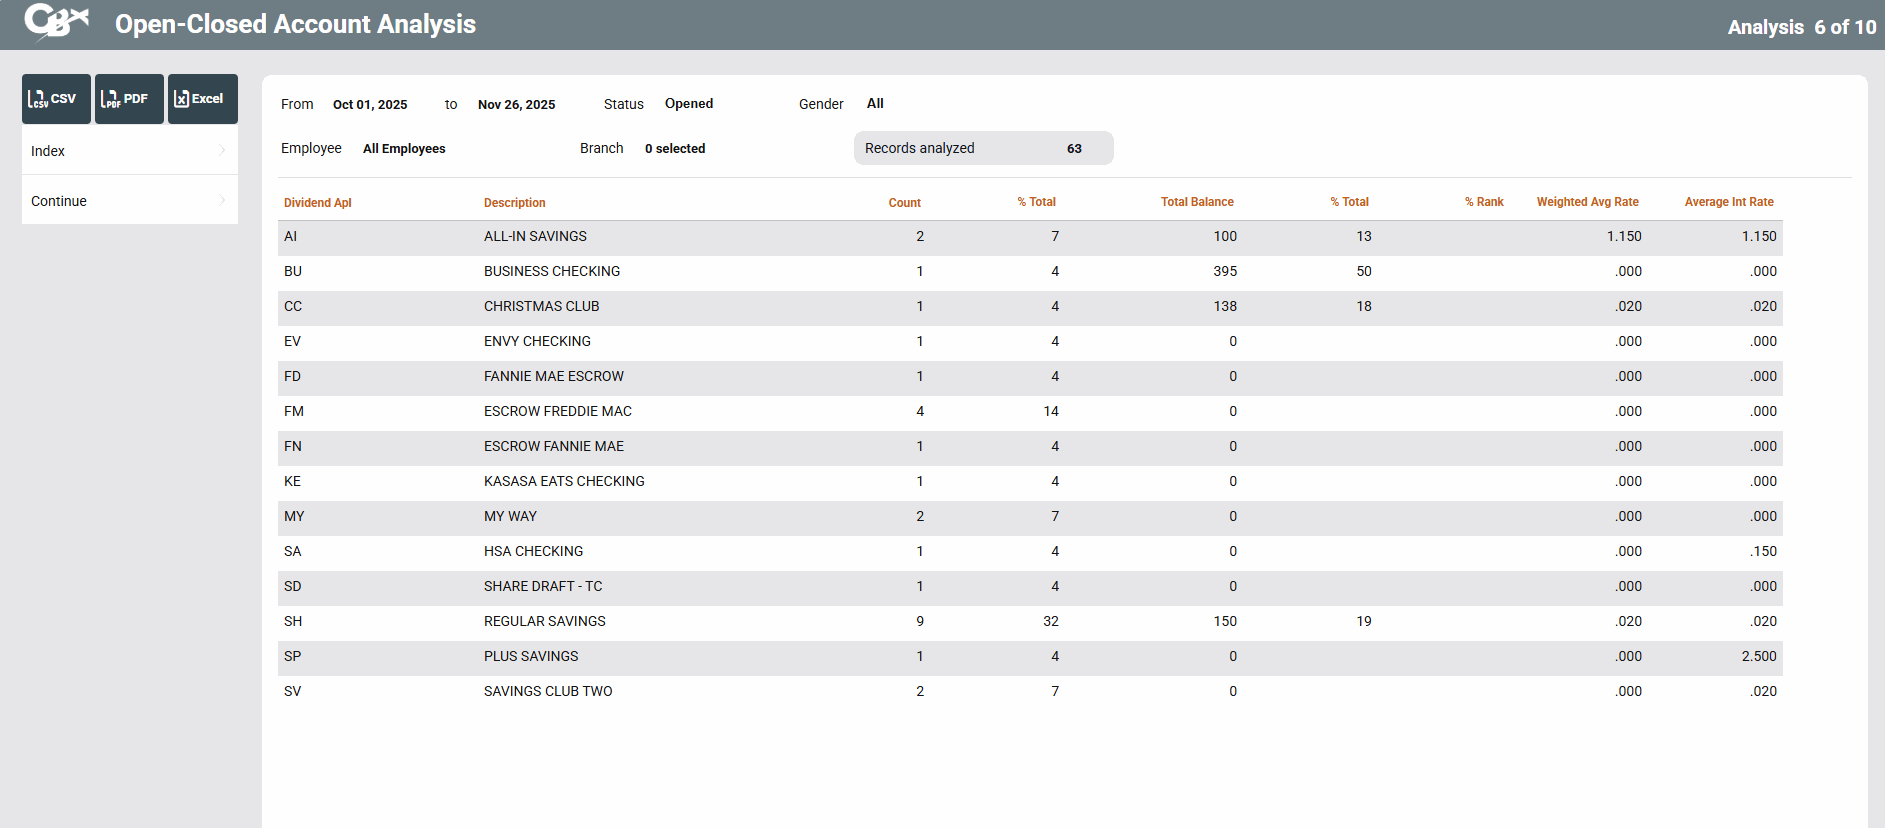Click the CBX logo in header

(x=56, y=22)
